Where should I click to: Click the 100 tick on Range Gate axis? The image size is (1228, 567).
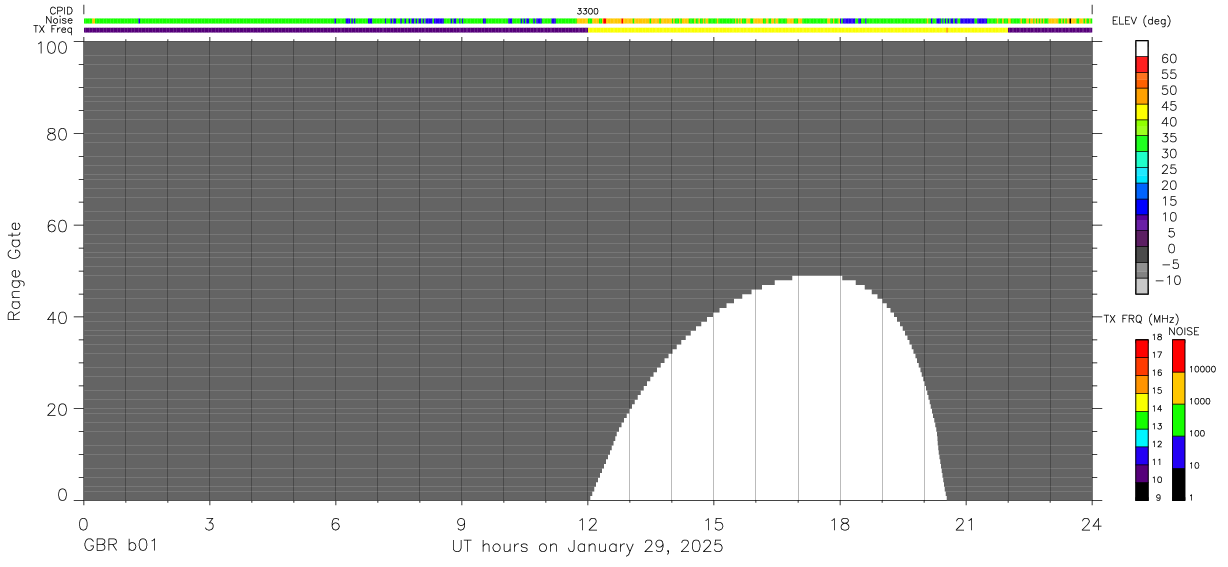(x=52, y=47)
